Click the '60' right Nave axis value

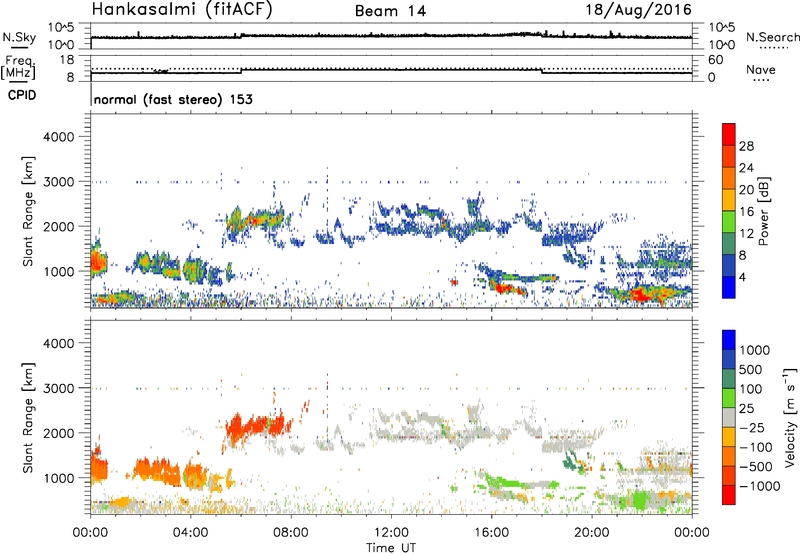click(716, 60)
